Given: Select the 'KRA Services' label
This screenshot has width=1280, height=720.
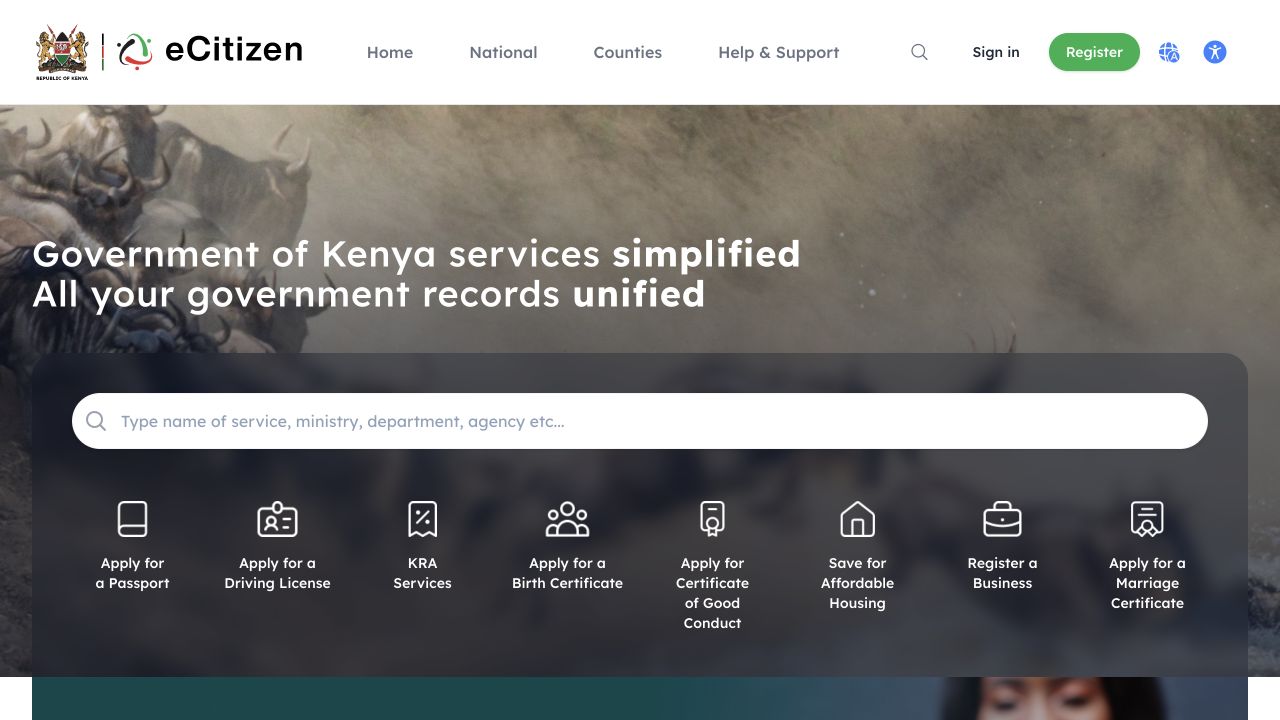Looking at the screenshot, I should [x=422, y=573].
